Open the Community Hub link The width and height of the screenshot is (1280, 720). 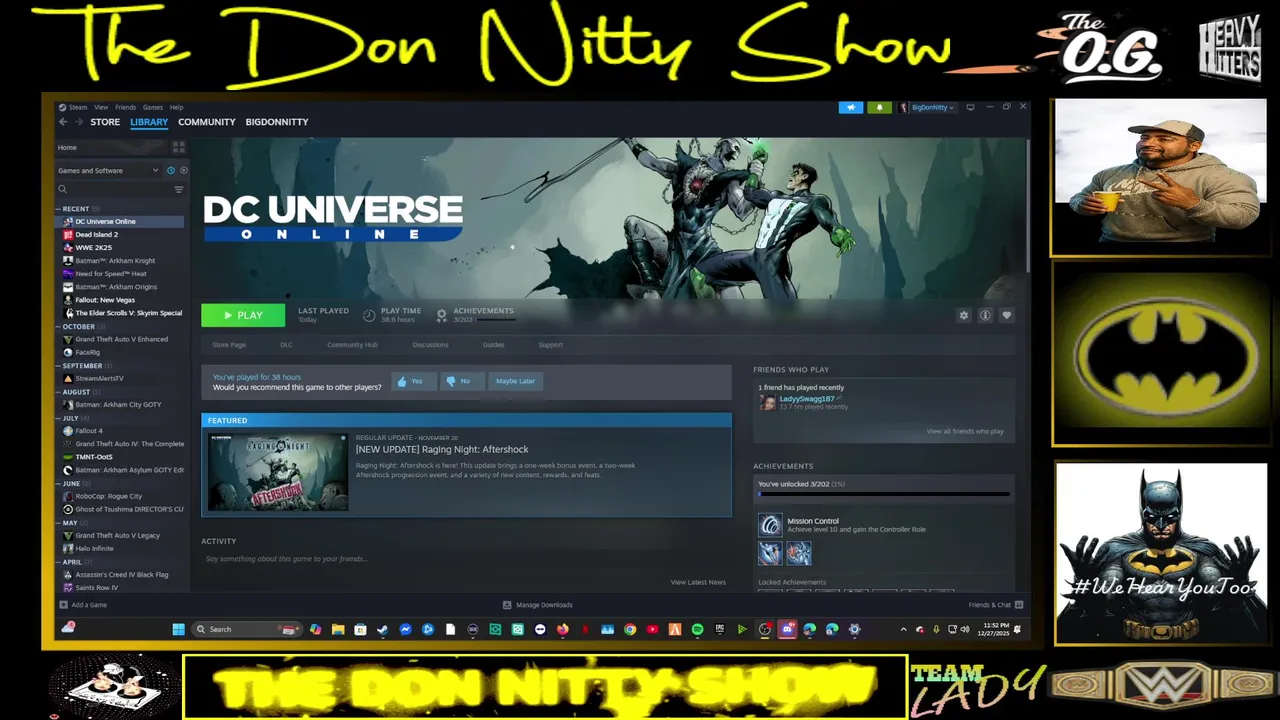[x=352, y=345]
